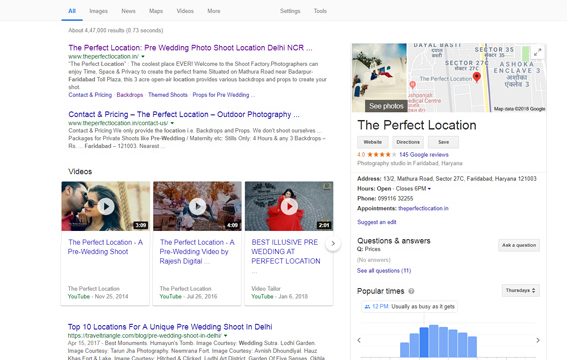Switch to the News tab
The width and height of the screenshot is (570, 360).
tap(128, 11)
